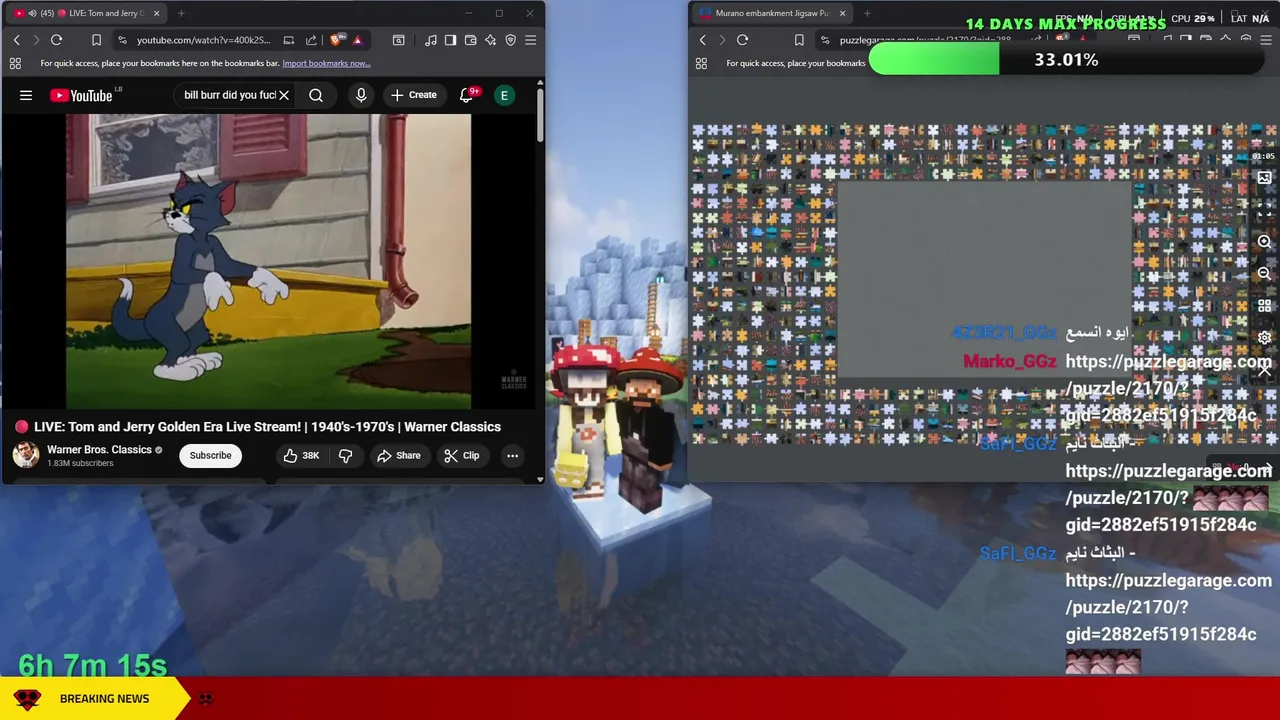Search with voice microphone on YouTube
This screenshot has width=1280, height=720.
click(x=361, y=95)
